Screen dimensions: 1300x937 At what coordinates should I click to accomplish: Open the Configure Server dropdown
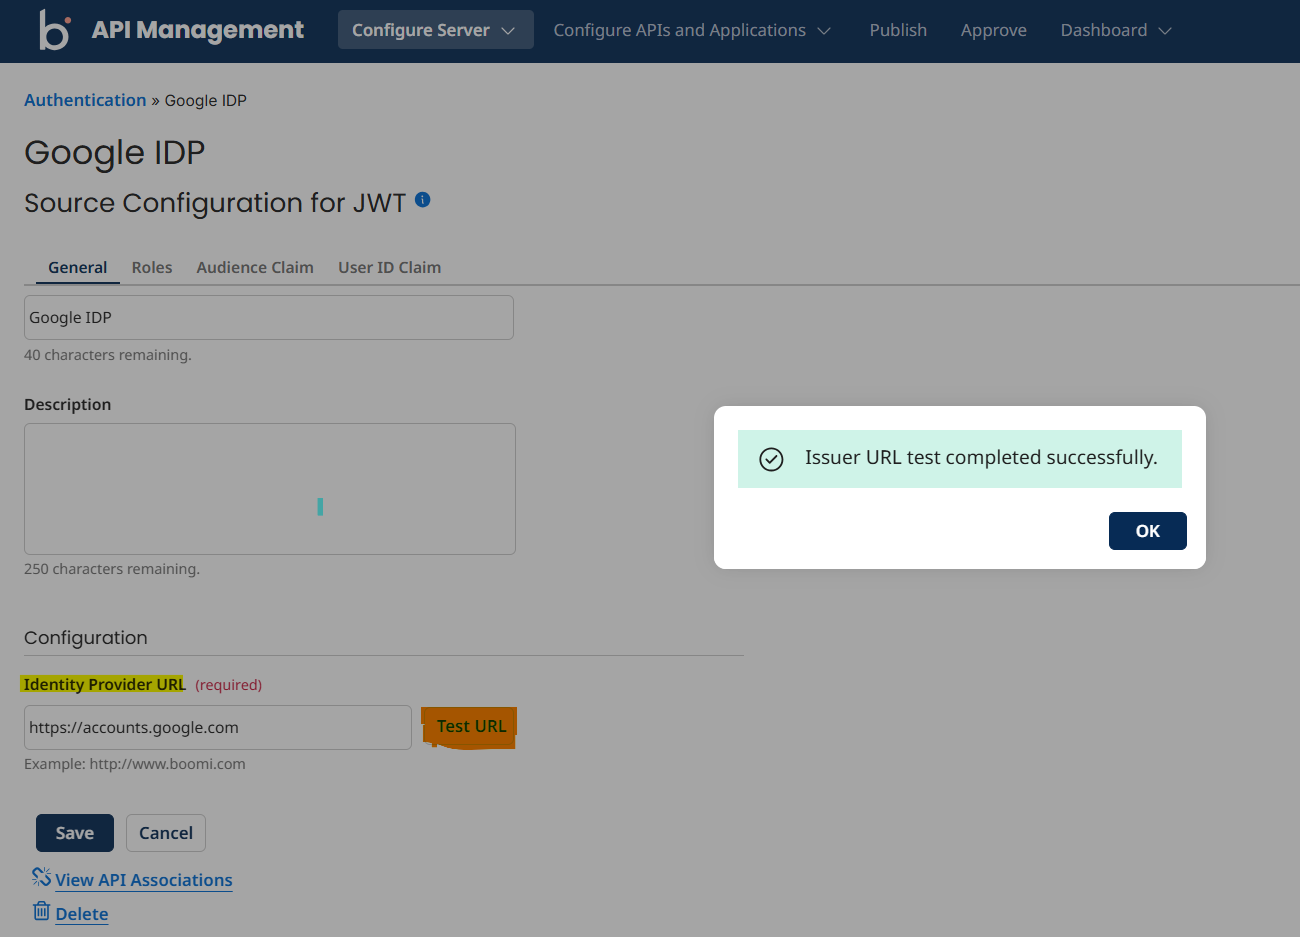435,30
